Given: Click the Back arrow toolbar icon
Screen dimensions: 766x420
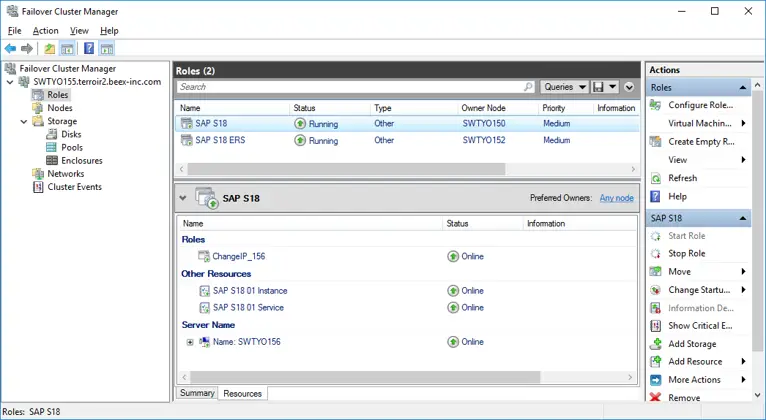Looking at the screenshot, I should [10, 48].
